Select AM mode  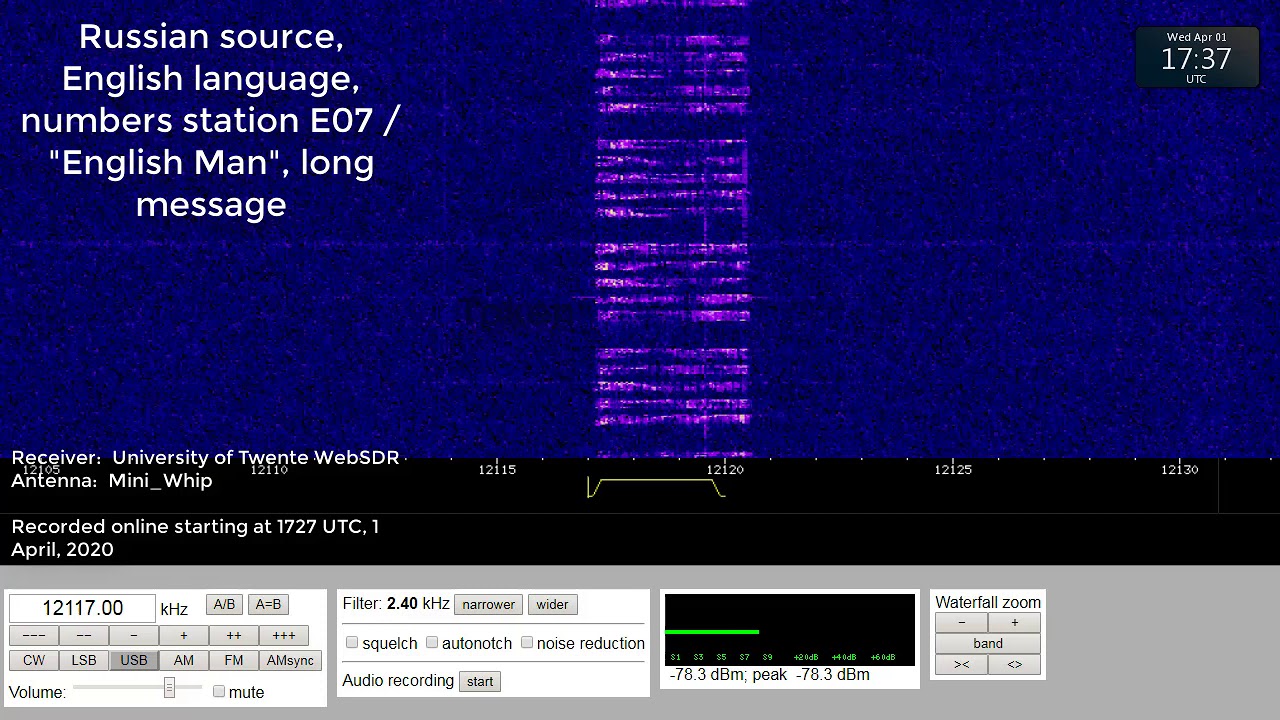[184, 660]
